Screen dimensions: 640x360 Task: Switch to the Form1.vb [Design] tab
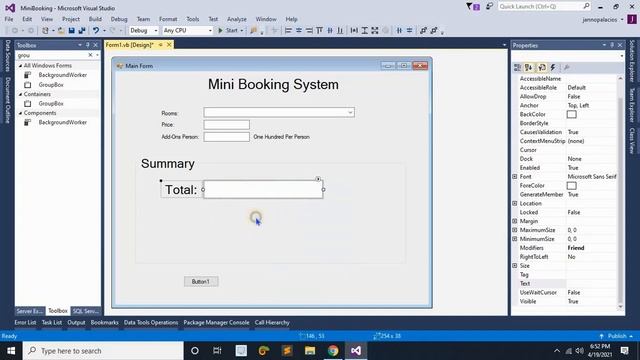[x=130, y=45]
